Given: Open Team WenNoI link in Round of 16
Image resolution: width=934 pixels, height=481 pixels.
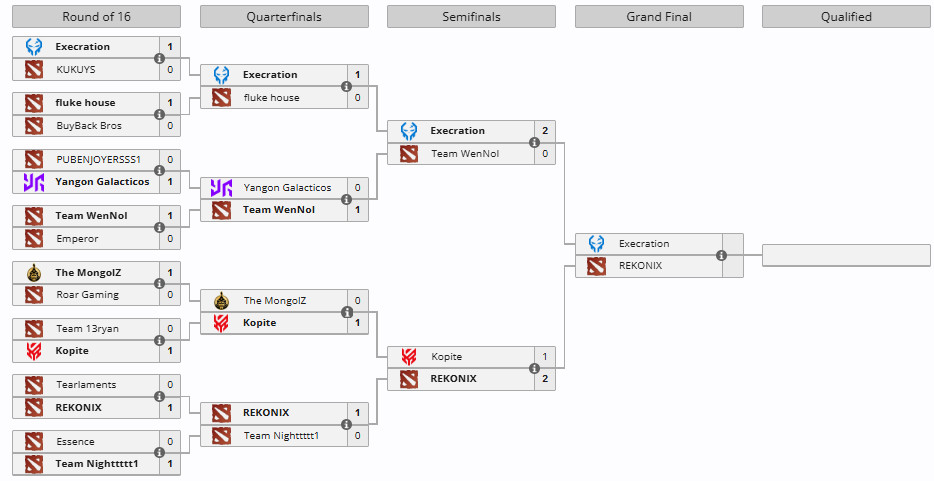Looking at the screenshot, I should (91, 215).
